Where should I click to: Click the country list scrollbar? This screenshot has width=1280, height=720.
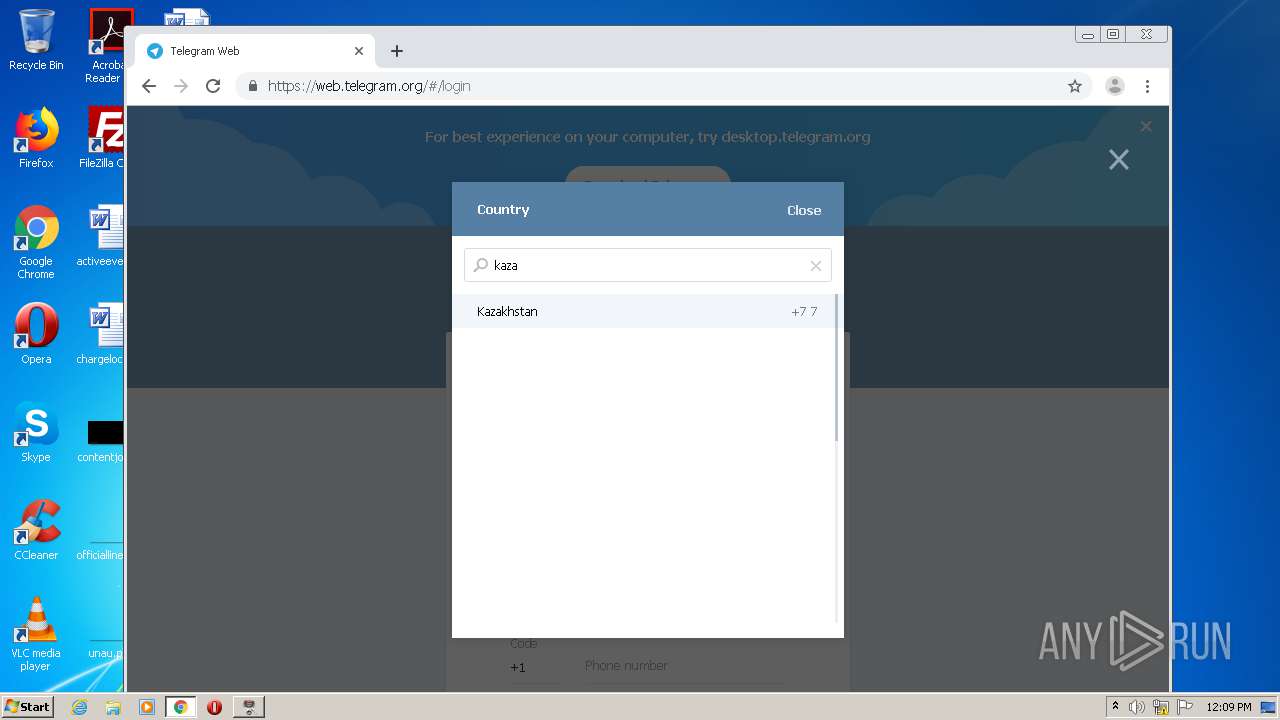coord(836,368)
